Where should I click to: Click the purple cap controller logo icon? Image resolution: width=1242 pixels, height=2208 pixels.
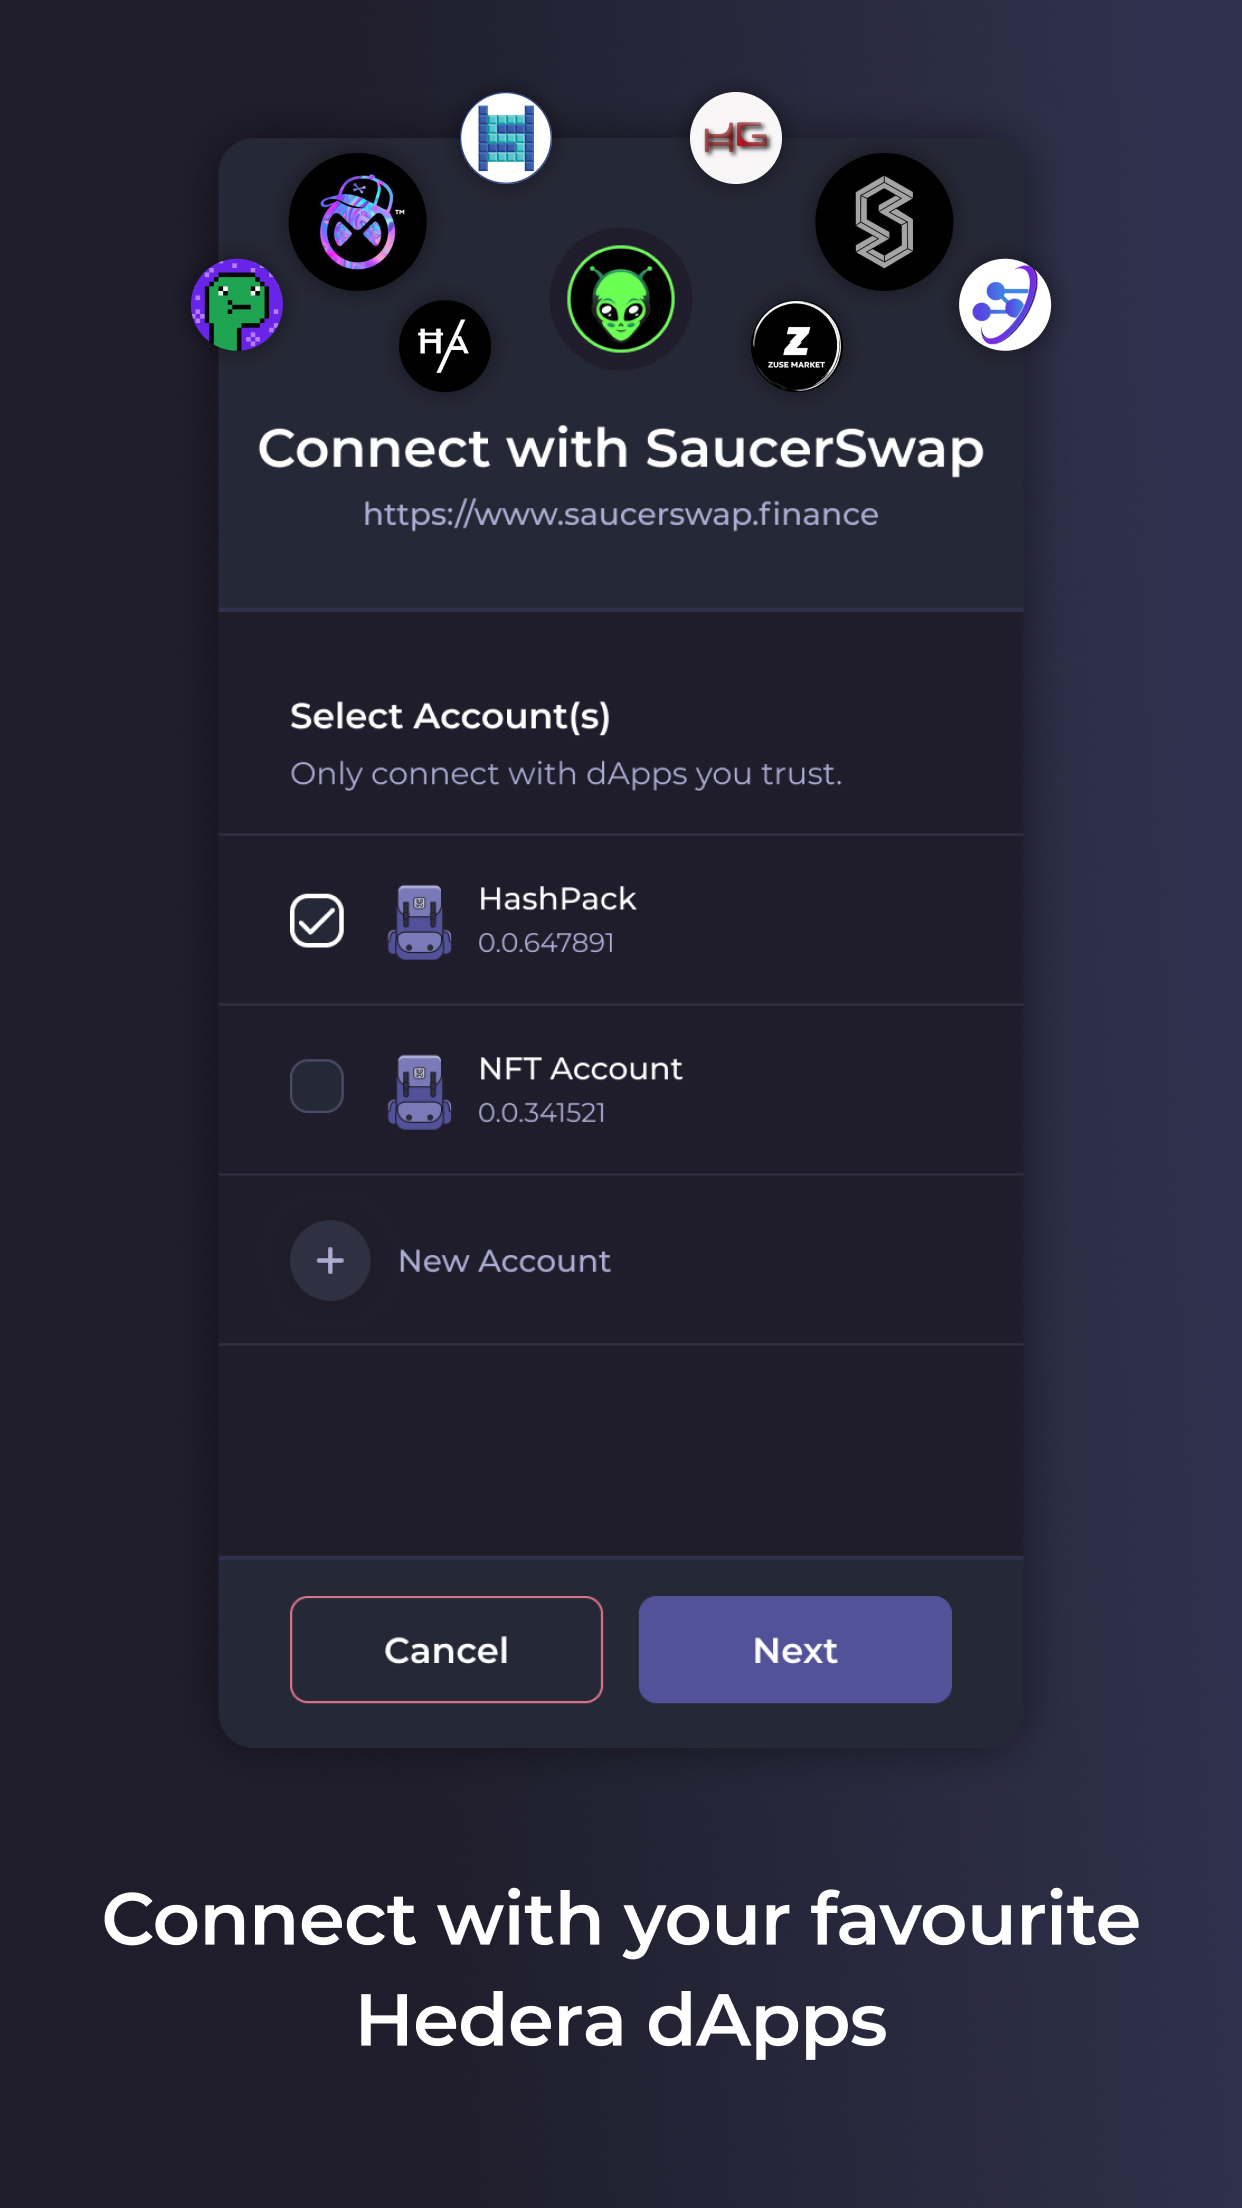(x=358, y=222)
